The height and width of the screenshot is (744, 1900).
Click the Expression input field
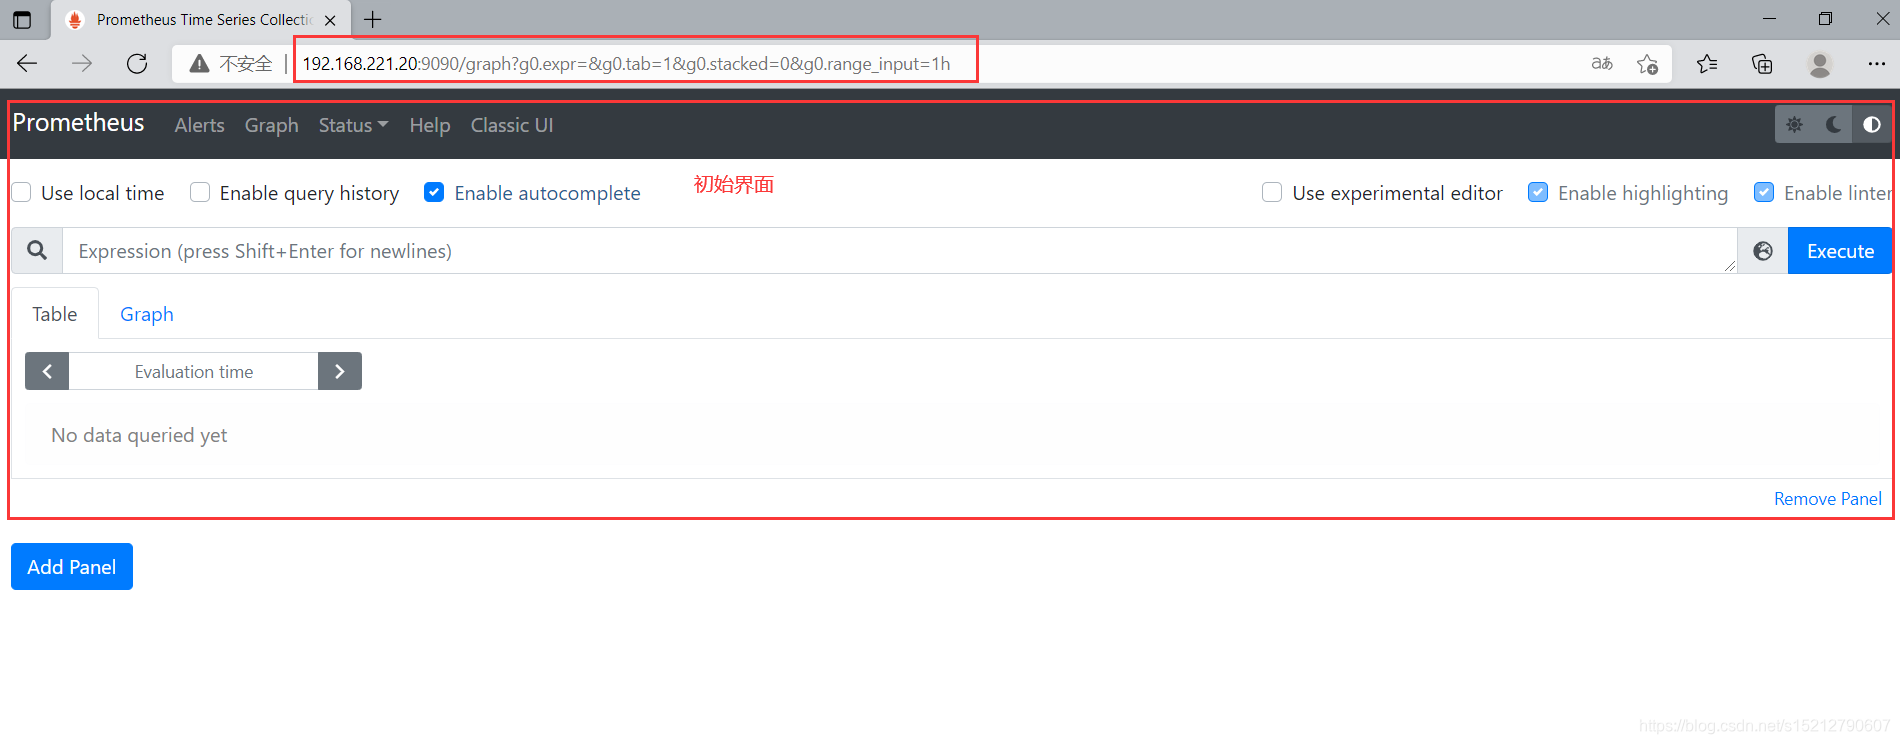(x=899, y=251)
